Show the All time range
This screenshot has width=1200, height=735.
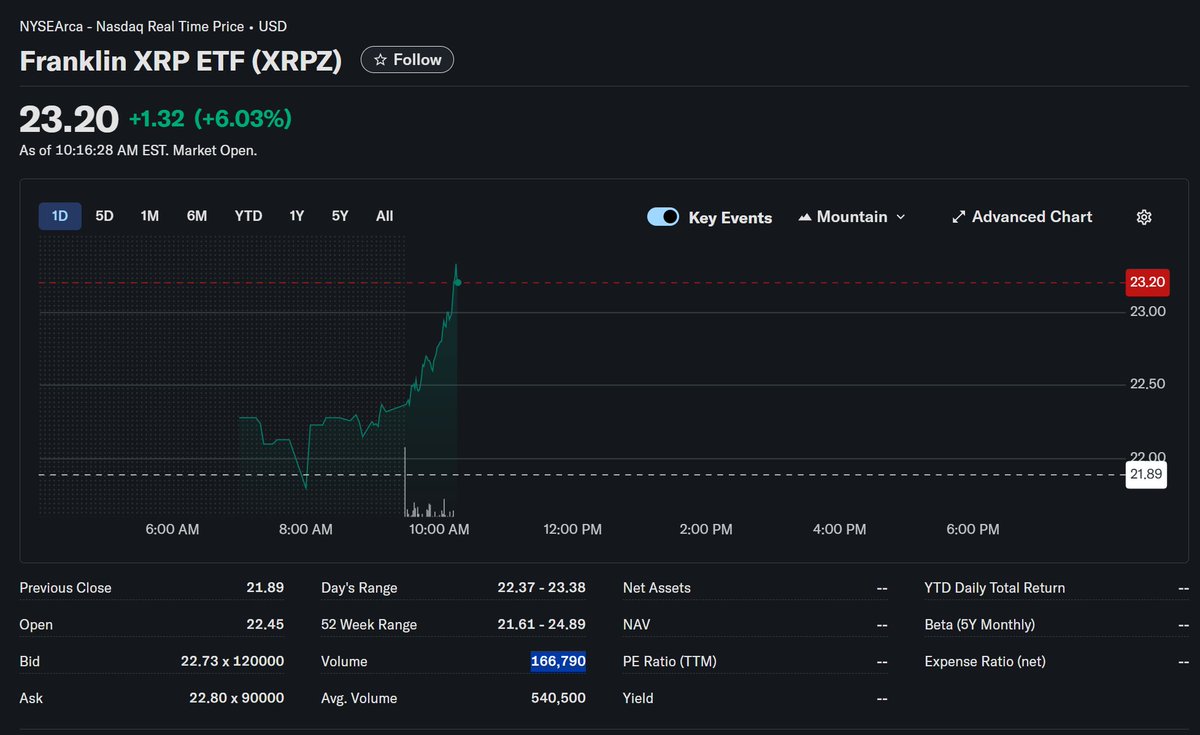tap(384, 216)
